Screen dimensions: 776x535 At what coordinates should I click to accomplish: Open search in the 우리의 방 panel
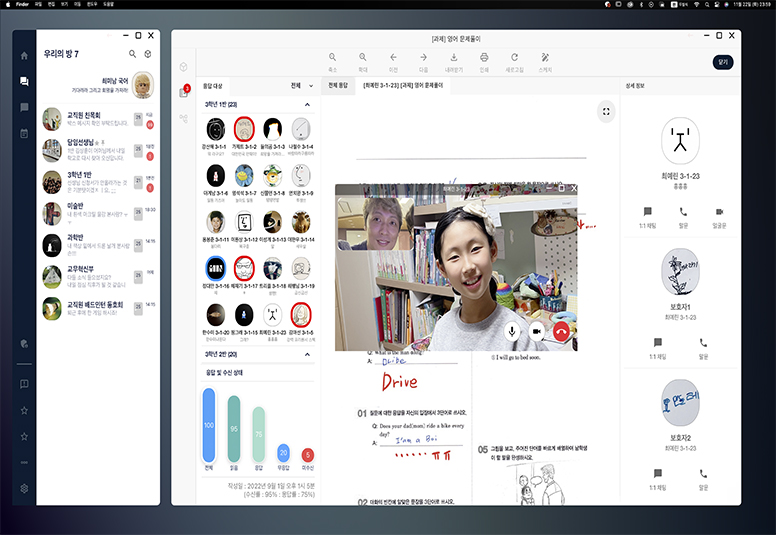tap(132, 54)
